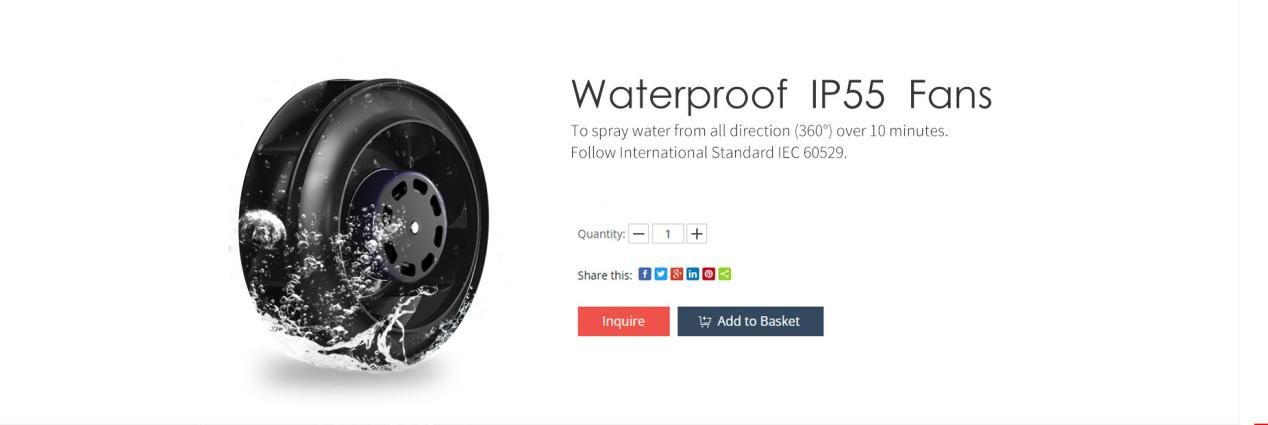Click the 'Share this:' label
Image resolution: width=1268 pixels, height=425 pixels.
point(605,275)
